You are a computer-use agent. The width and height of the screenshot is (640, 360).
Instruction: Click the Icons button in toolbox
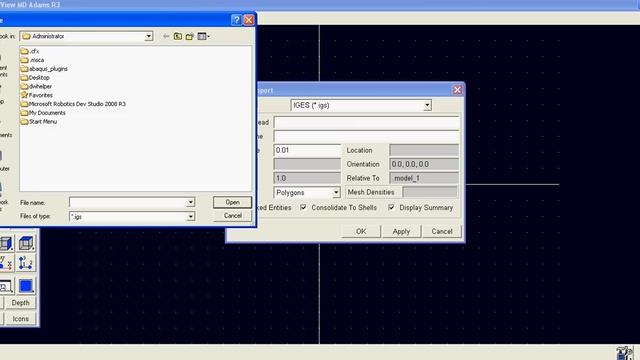[x=20, y=319]
